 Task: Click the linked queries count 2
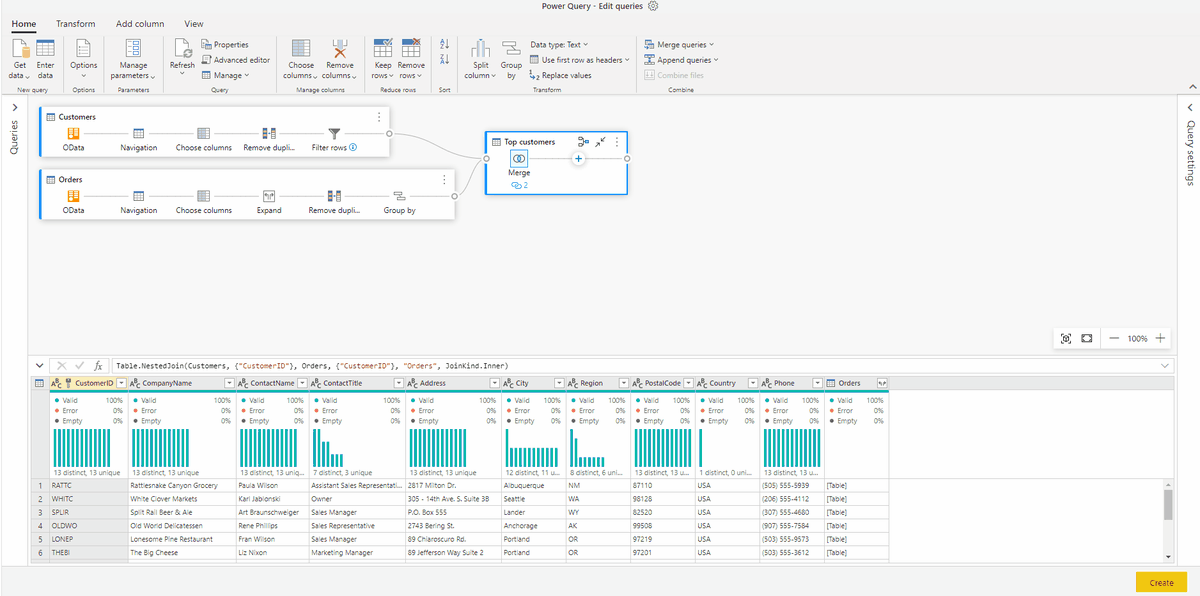pos(519,186)
